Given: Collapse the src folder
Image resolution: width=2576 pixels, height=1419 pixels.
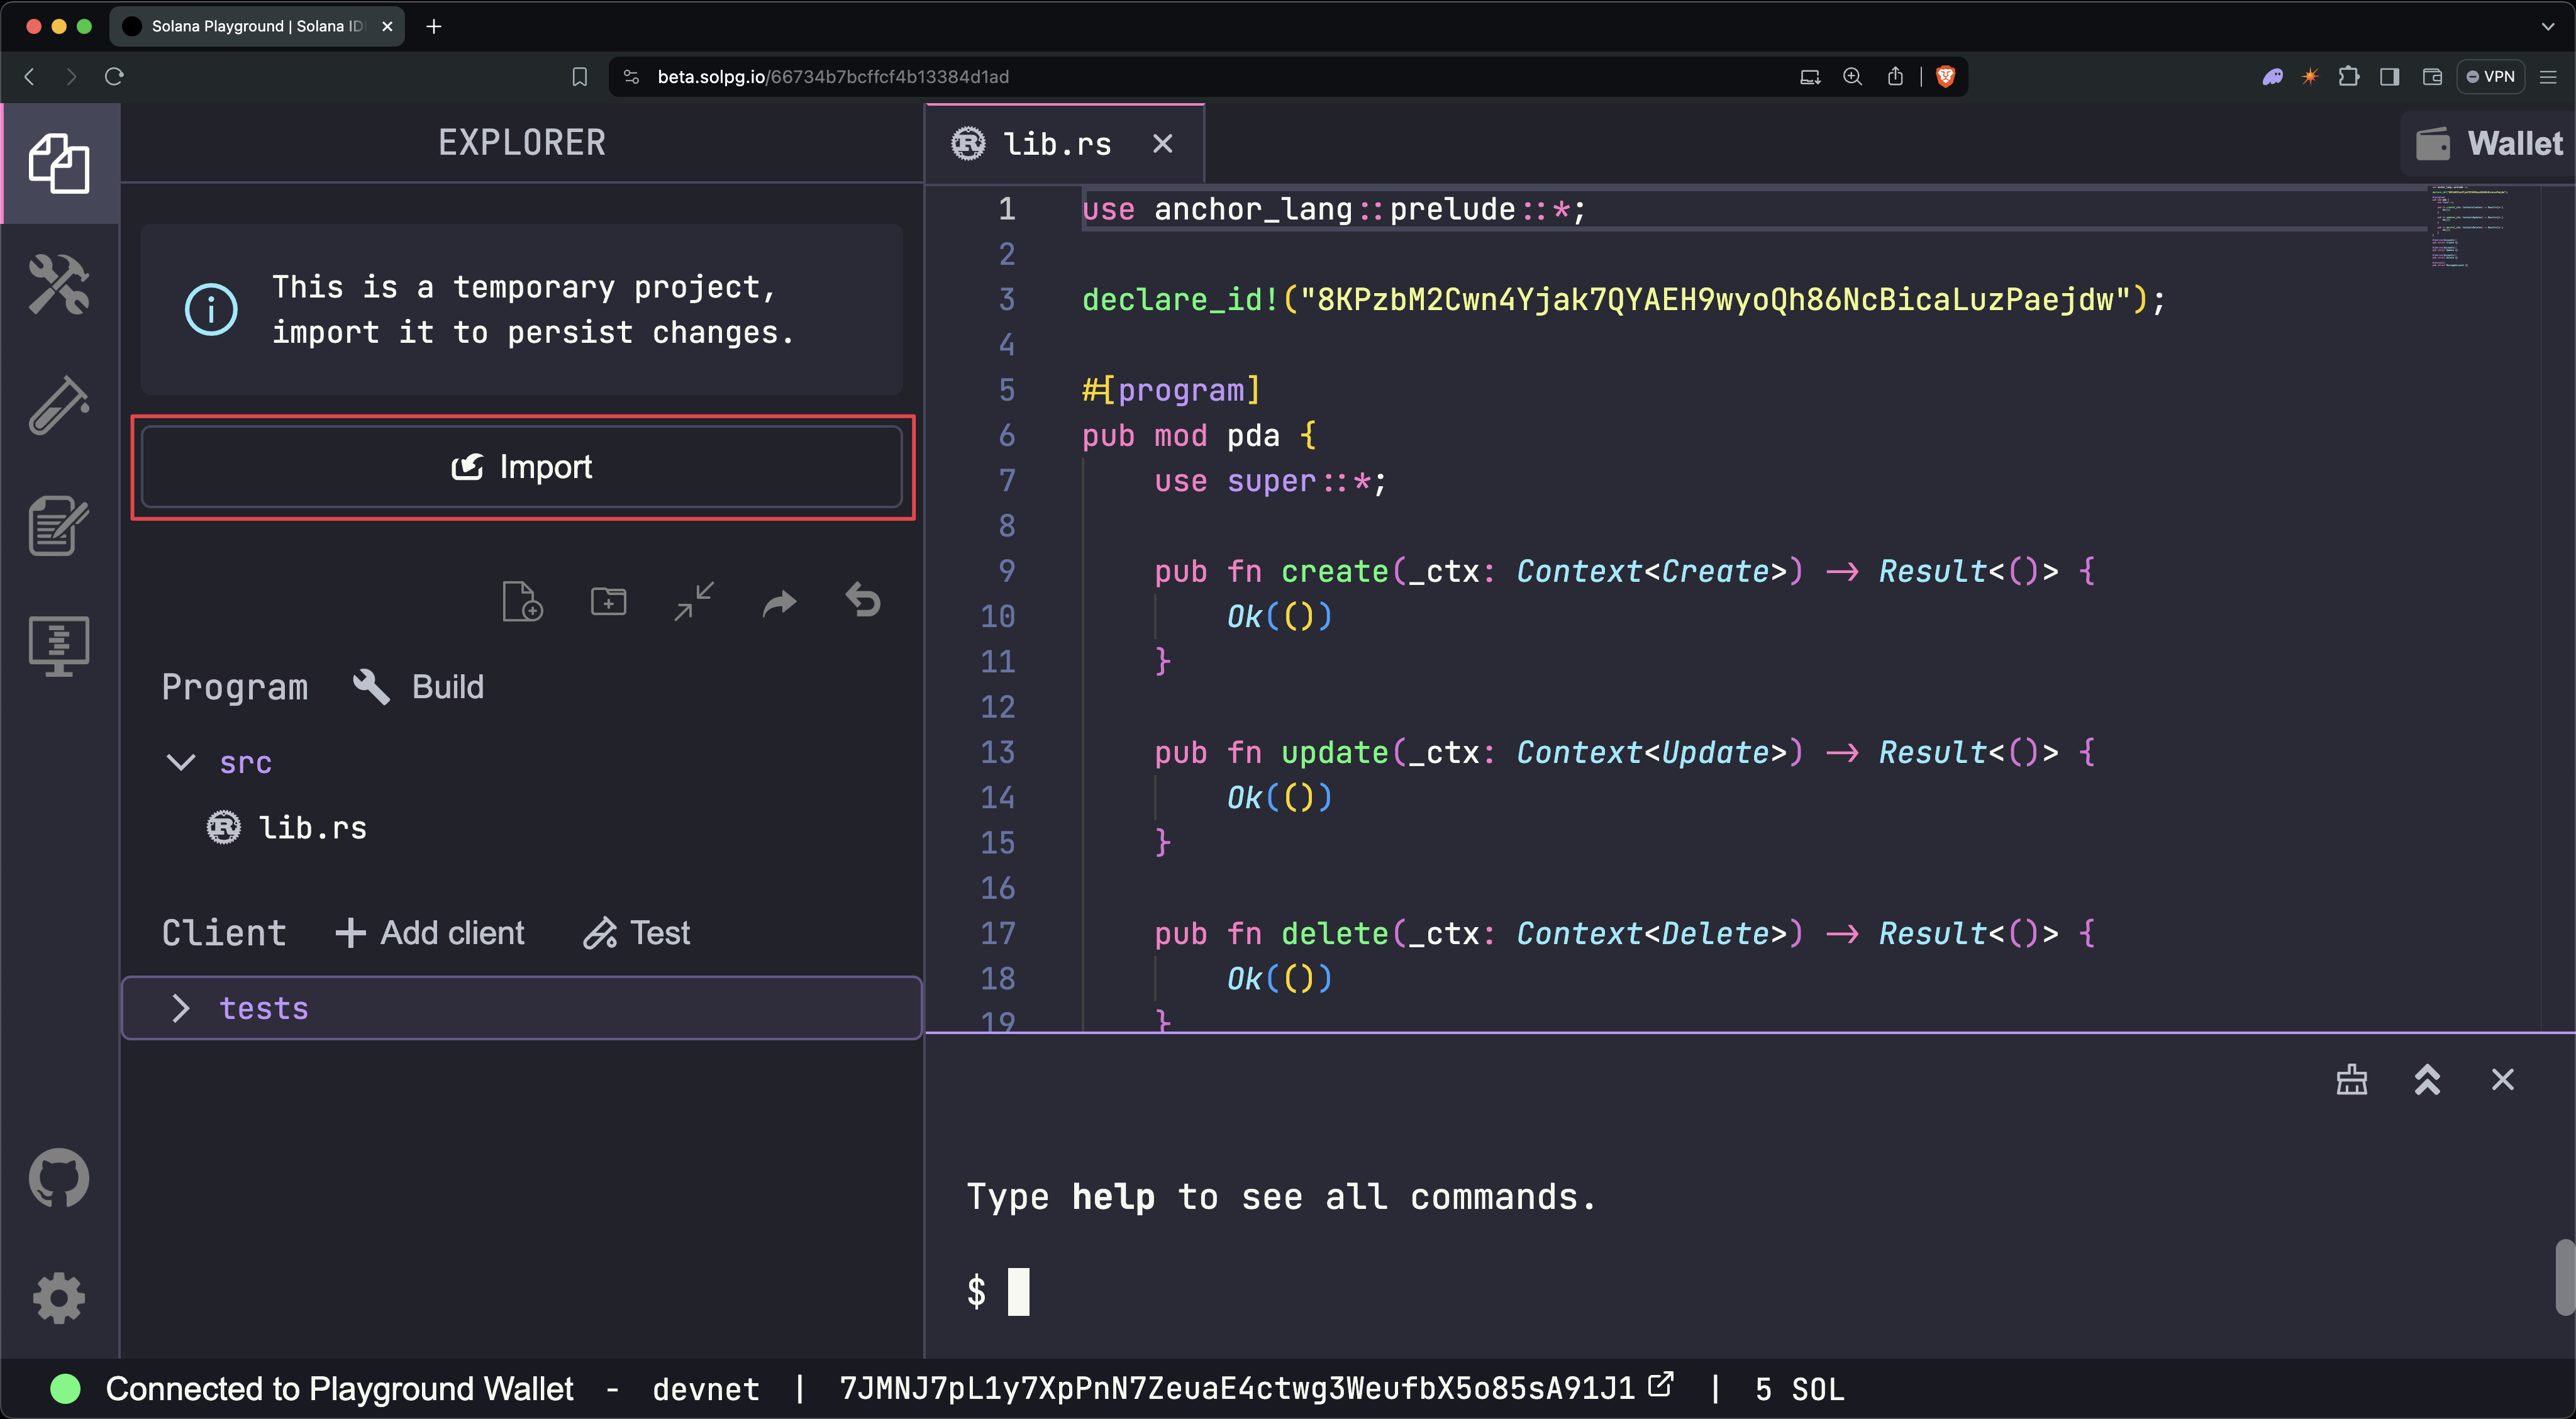Looking at the screenshot, I should click(181, 763).
